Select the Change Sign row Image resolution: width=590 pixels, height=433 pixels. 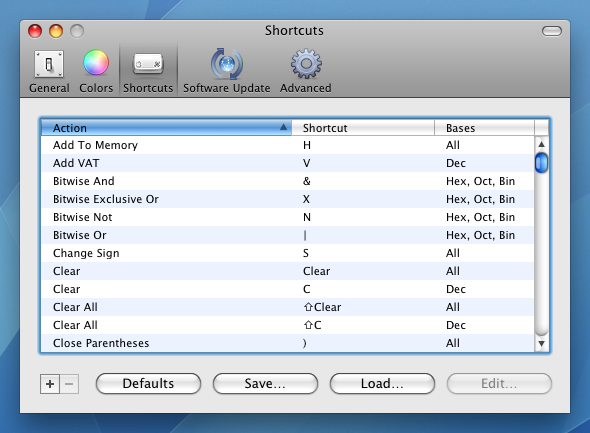pyautogui.click(x=287, y=254)
